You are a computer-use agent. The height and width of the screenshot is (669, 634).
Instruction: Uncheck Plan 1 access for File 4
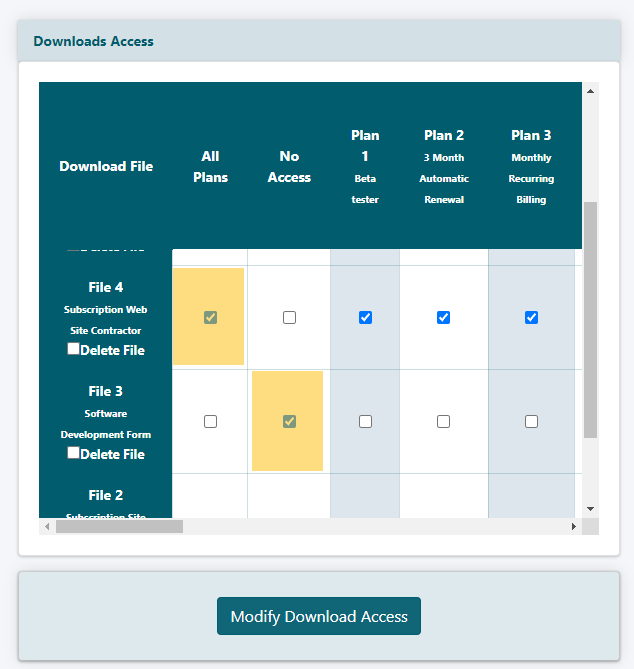click(x=365, y=317)
